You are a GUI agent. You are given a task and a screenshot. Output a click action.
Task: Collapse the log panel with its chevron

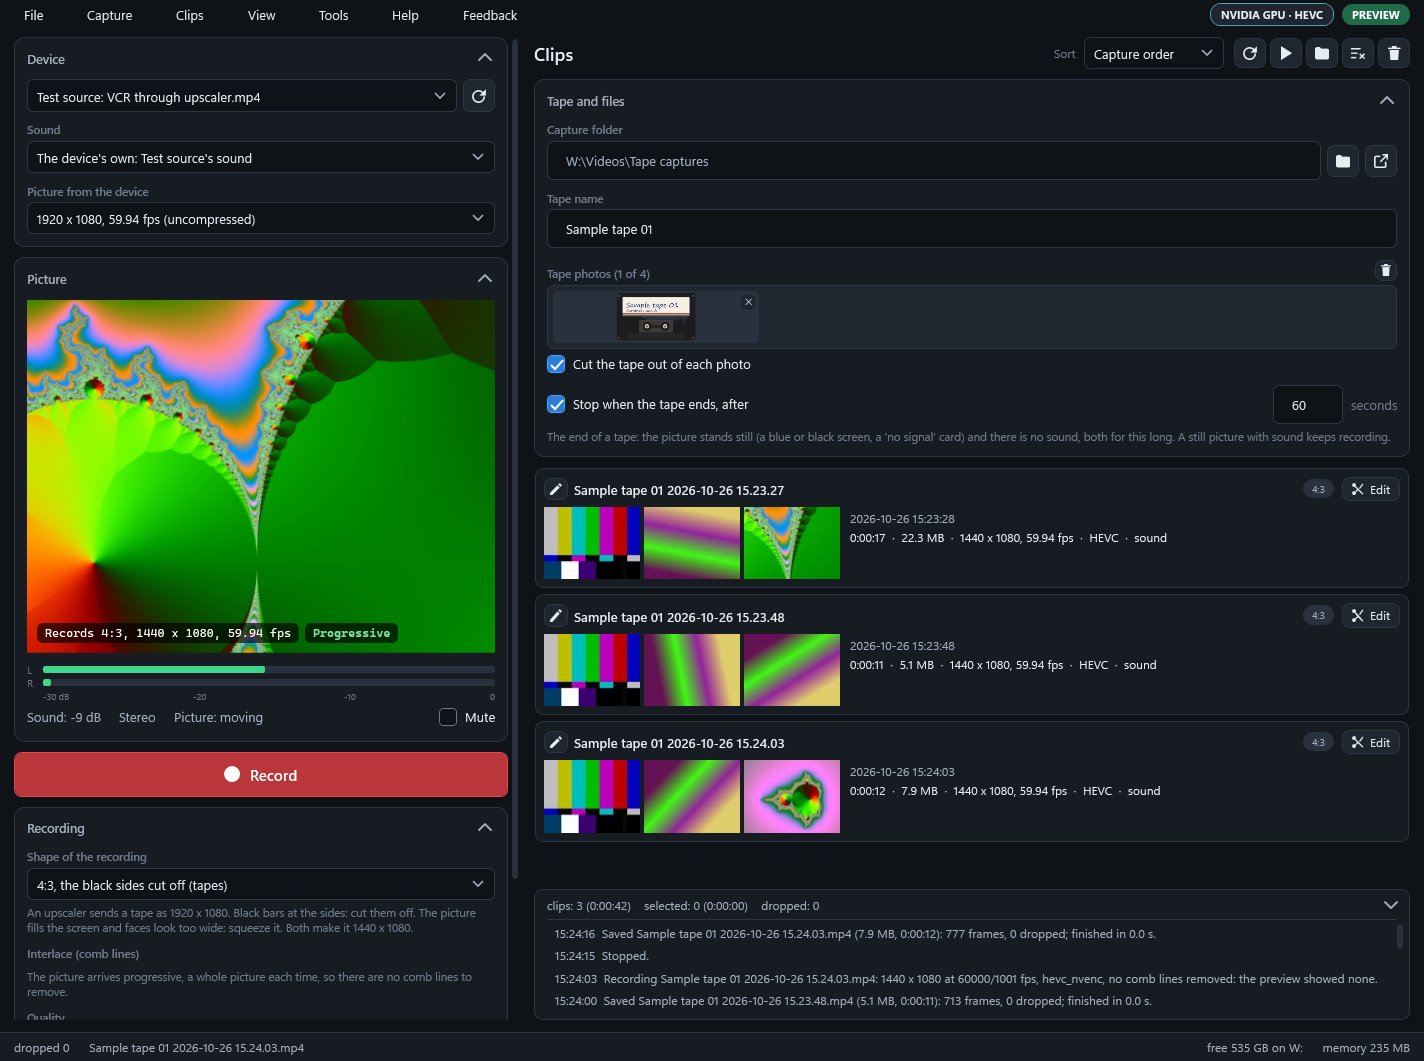(1390, 905)
